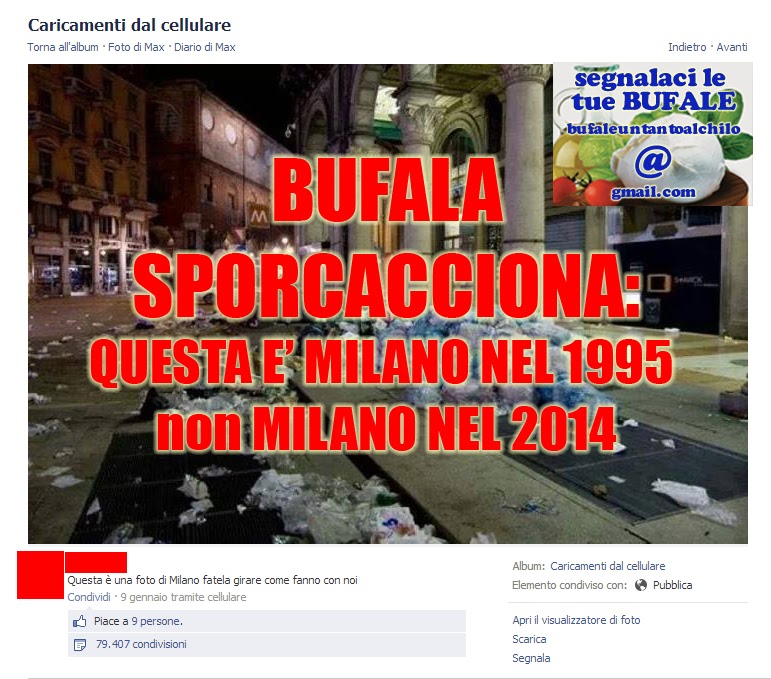Select Scarica to download the photo
This screenshot has height=679, width=771.
click(x=529, y=639)
